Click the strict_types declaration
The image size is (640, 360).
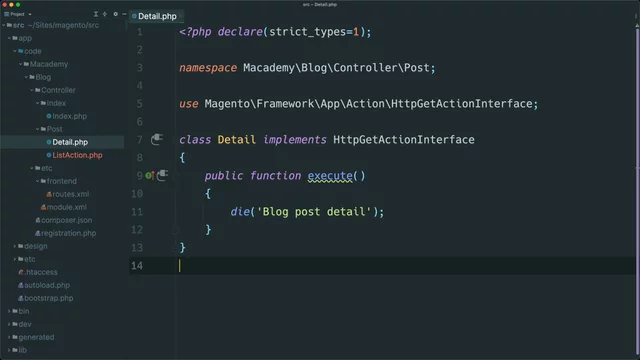(x=314, y=32)
